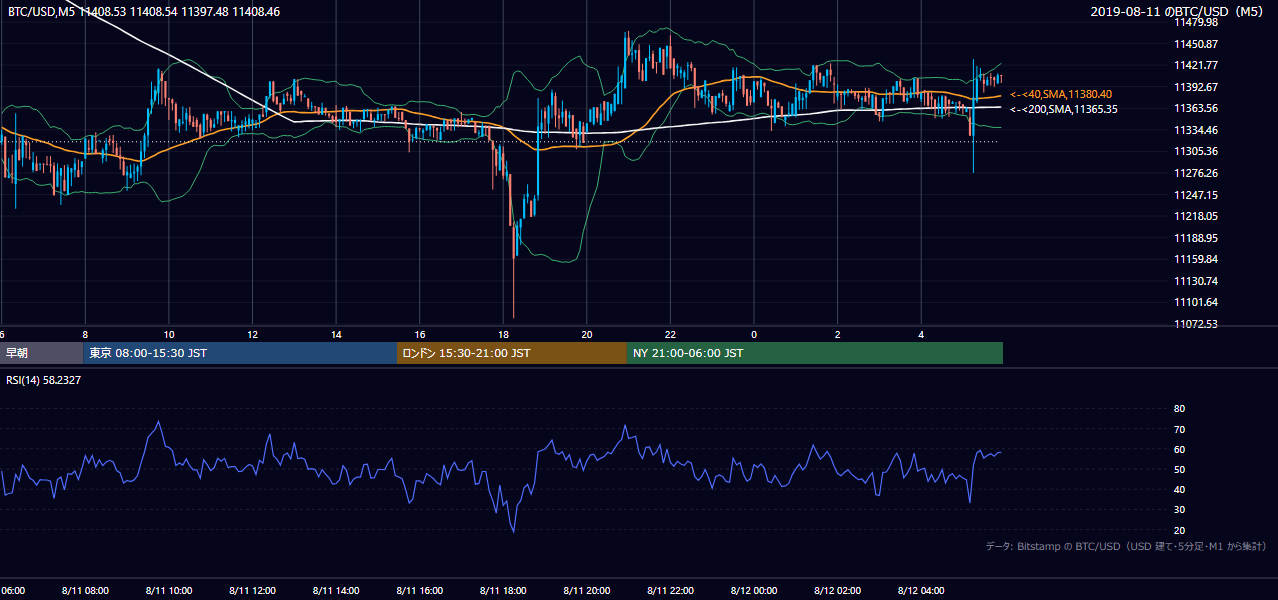The width and height of the screenshot is (1278, 600).
Task: Click the 8/12 02:00 time axis label
Action: (x=837, y=591)
